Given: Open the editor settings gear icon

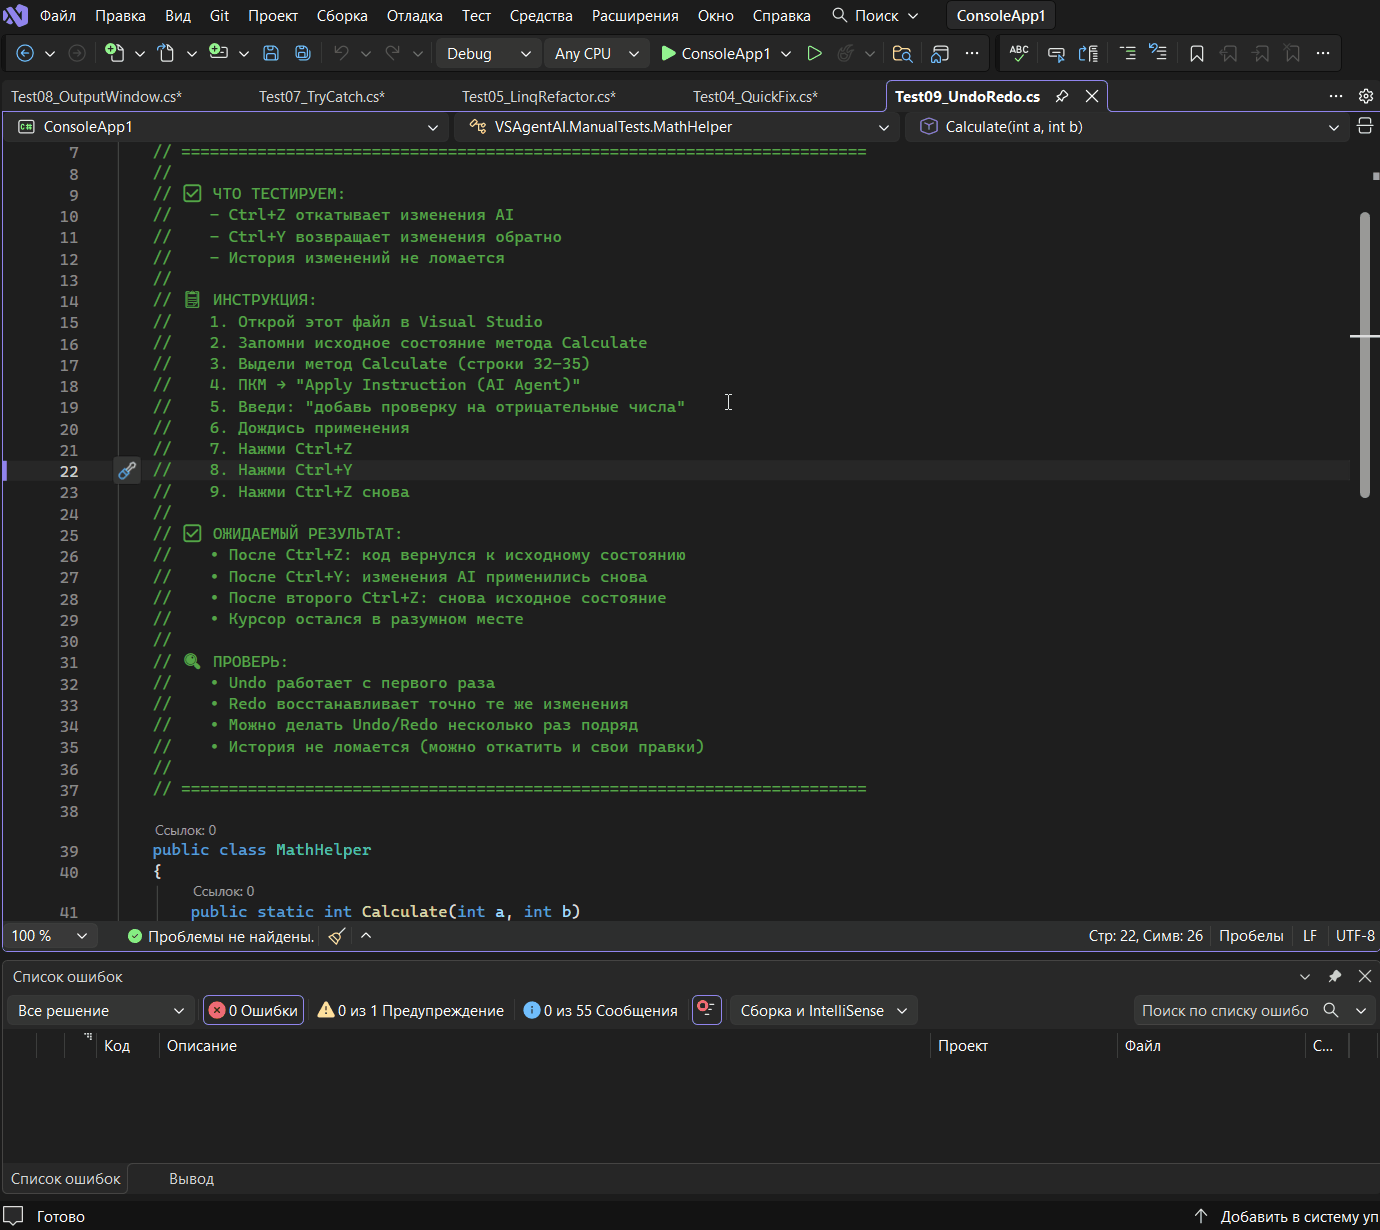Looking at the screenshot, I should (1365, 96).
